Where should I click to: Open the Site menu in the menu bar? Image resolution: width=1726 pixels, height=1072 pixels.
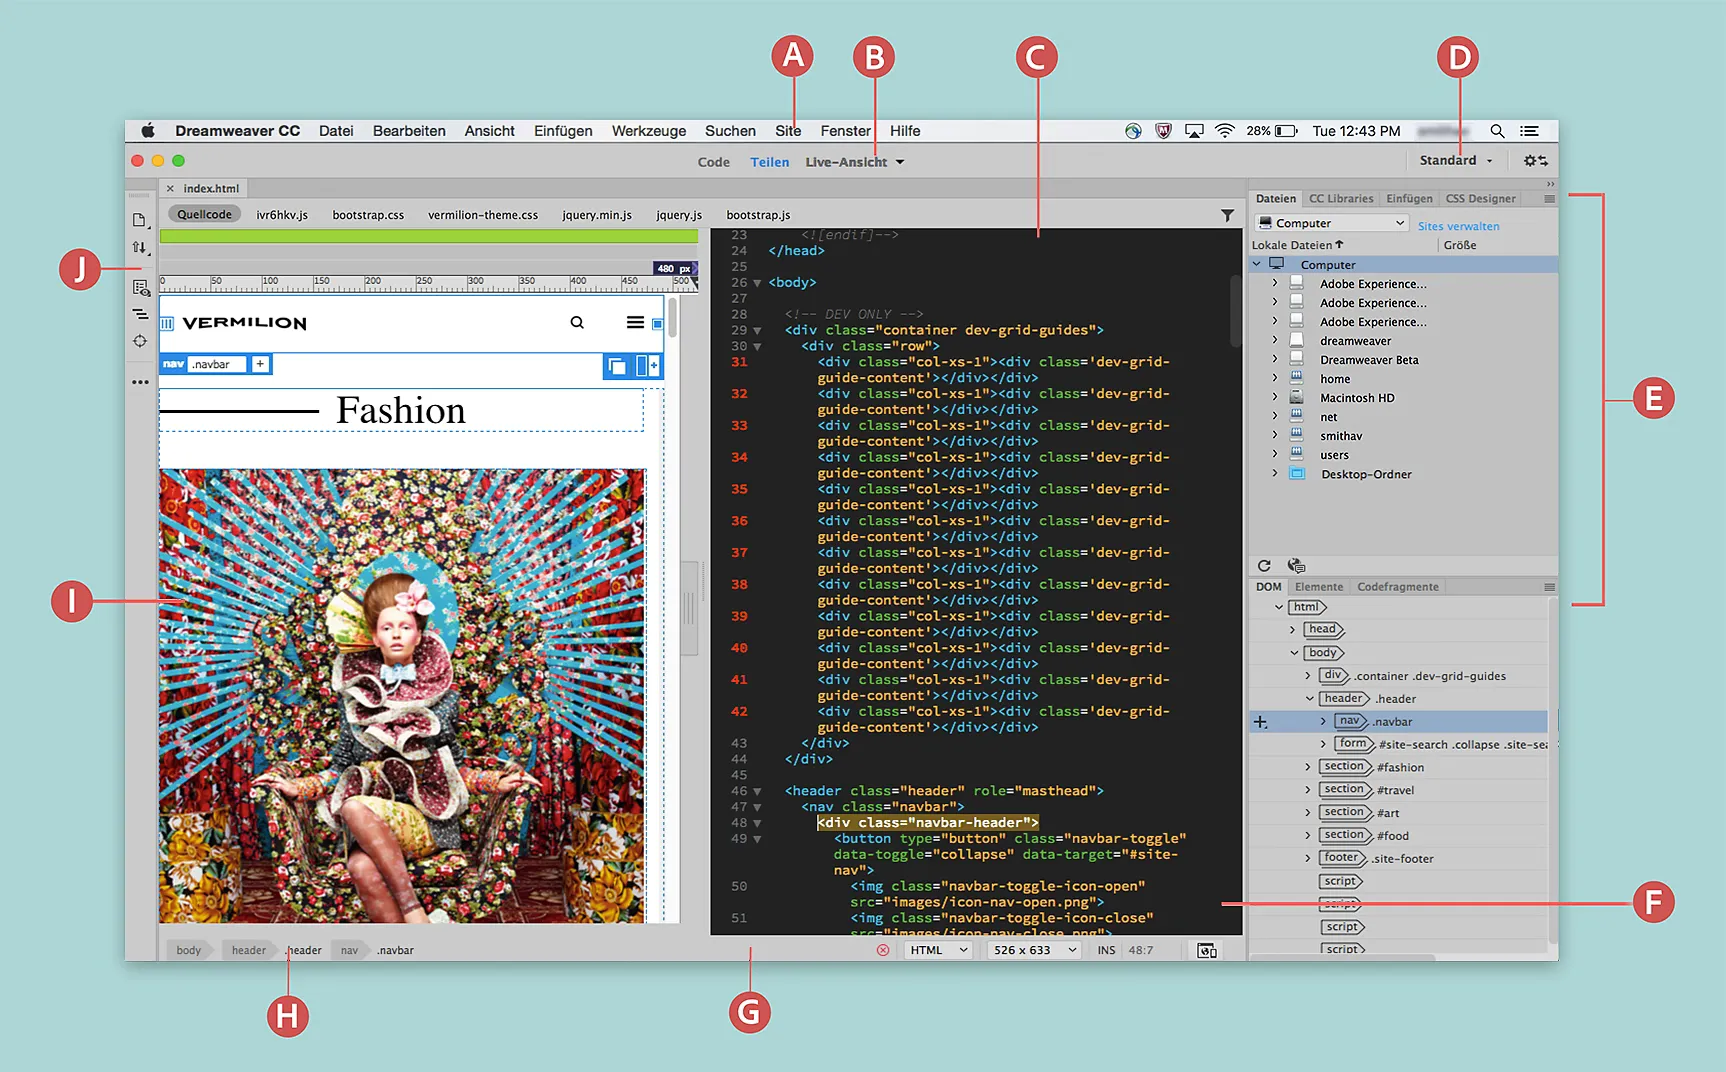(789, 131)
